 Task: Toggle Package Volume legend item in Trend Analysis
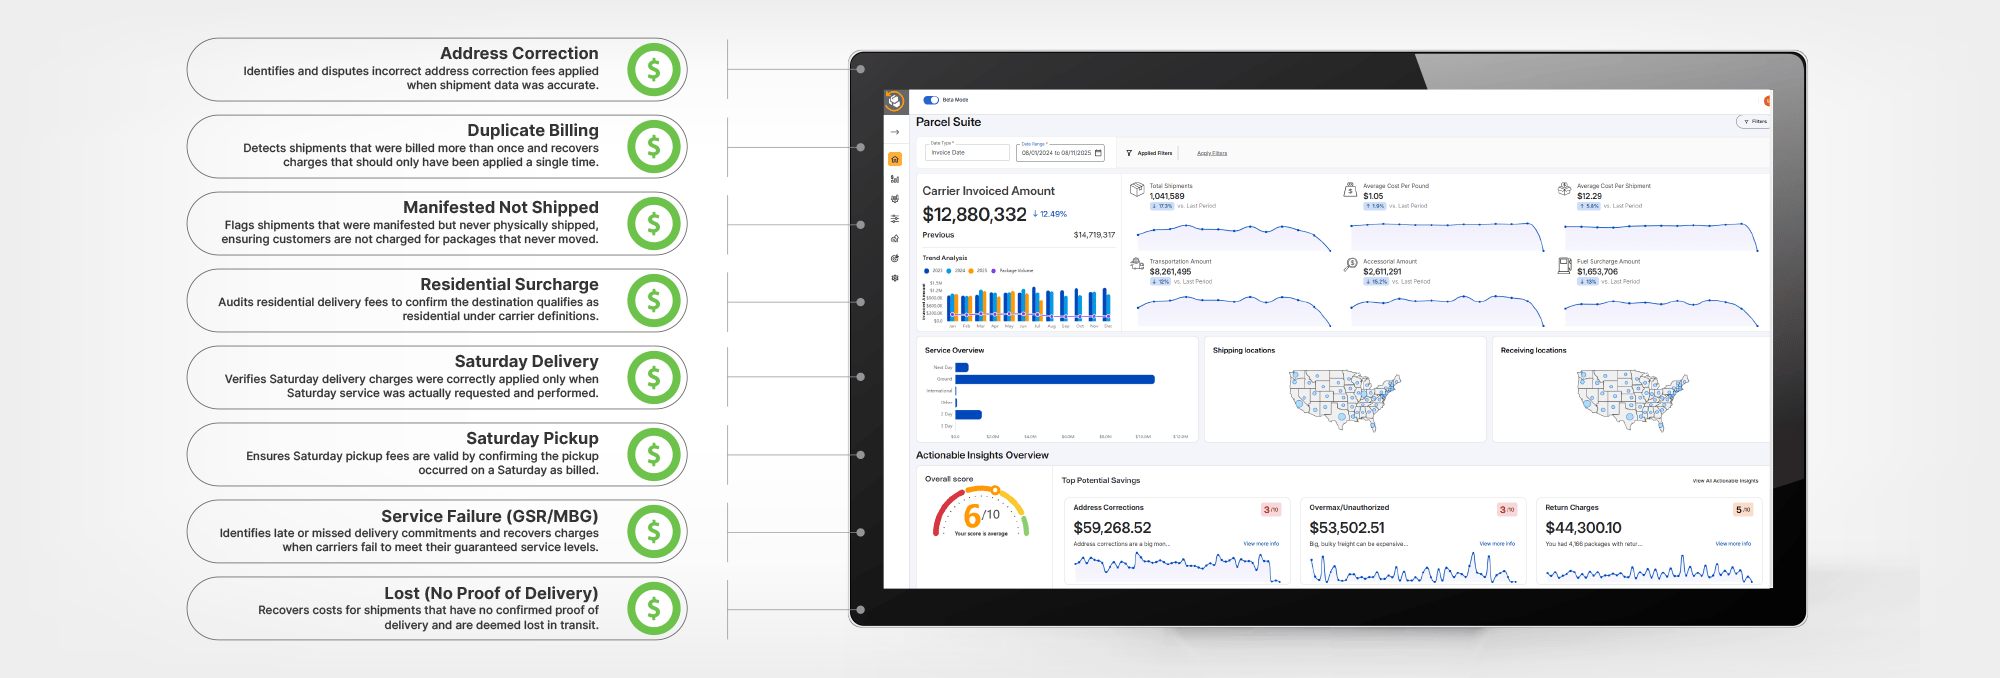point(1012,271)
